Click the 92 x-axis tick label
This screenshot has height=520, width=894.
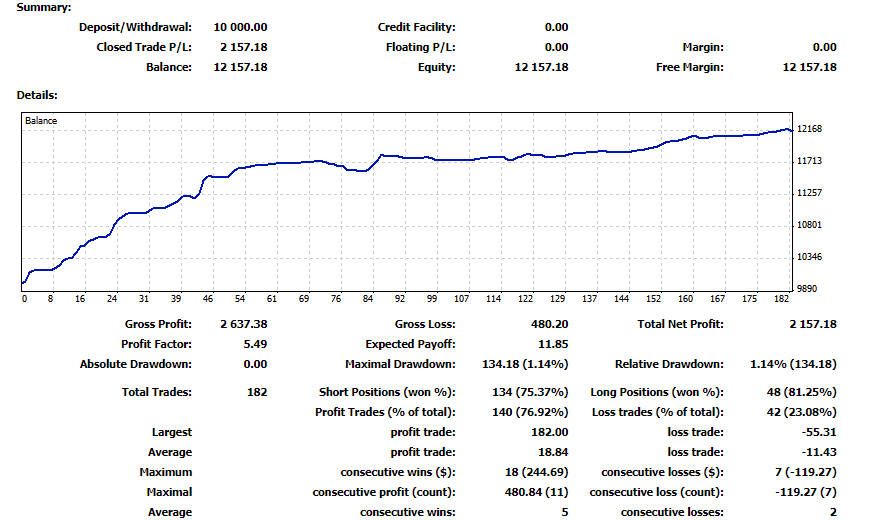click(400, 299)
